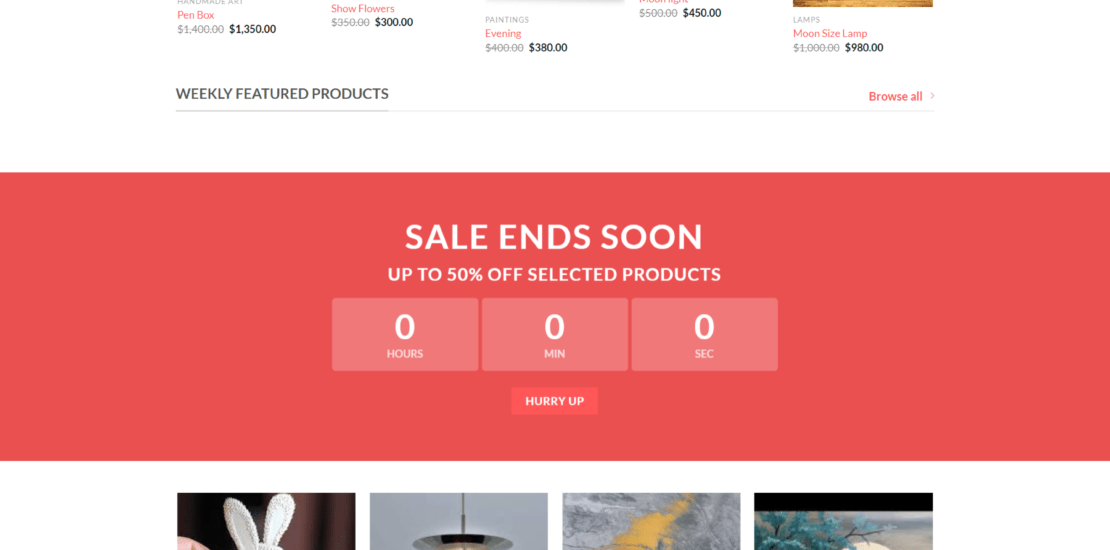Click the Min countdown box

point(555,334)
